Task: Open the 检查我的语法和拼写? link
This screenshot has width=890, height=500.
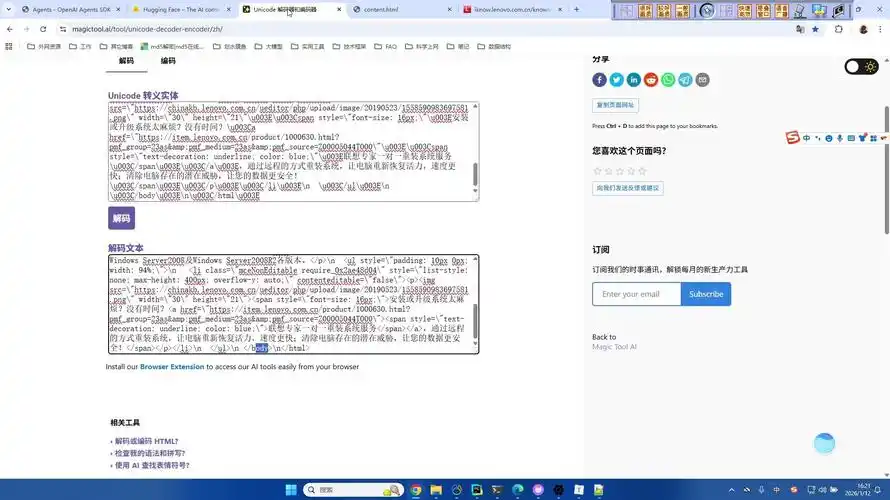Action: (150, 453)
